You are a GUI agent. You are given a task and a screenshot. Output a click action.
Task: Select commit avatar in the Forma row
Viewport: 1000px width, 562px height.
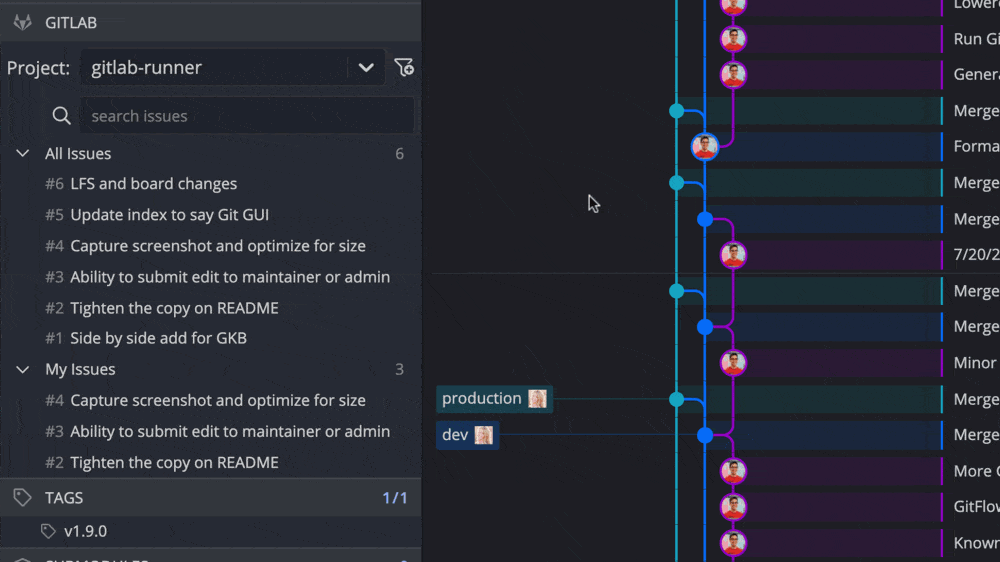point(705,147)
